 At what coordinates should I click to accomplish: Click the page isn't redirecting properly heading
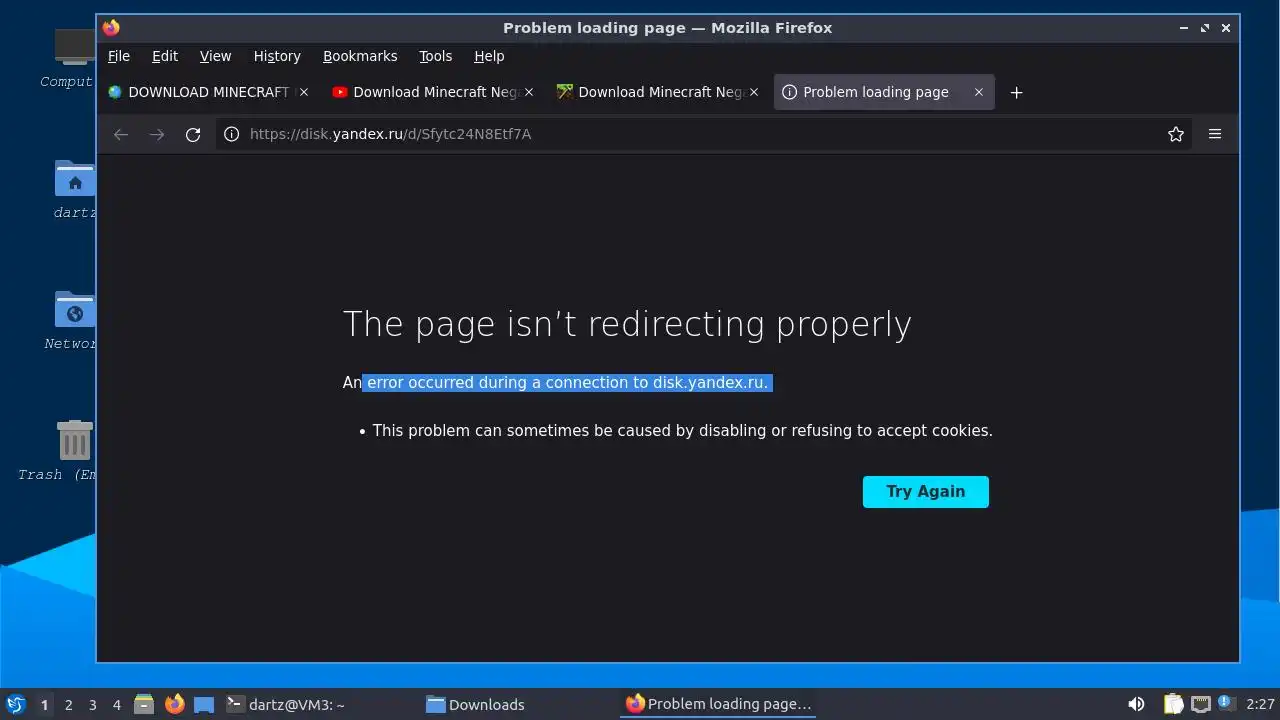tap(627, 324)
